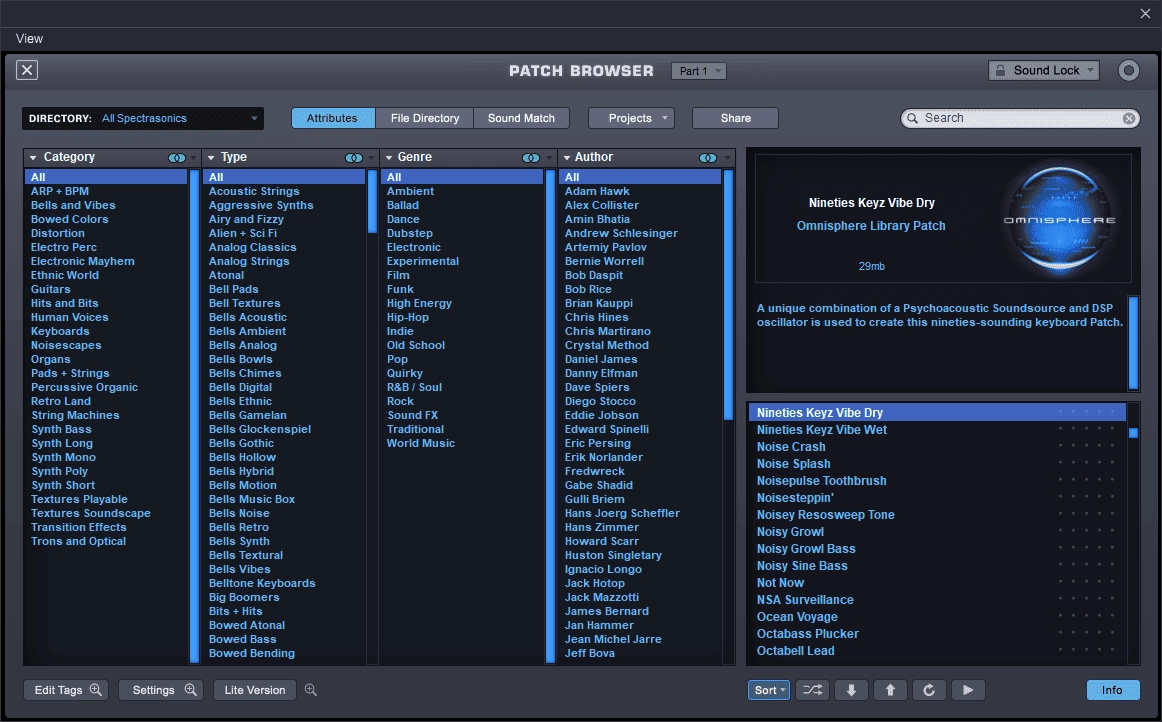Click the magnifier beside Settings
The image size is (1162, 722).
[190, 689]
